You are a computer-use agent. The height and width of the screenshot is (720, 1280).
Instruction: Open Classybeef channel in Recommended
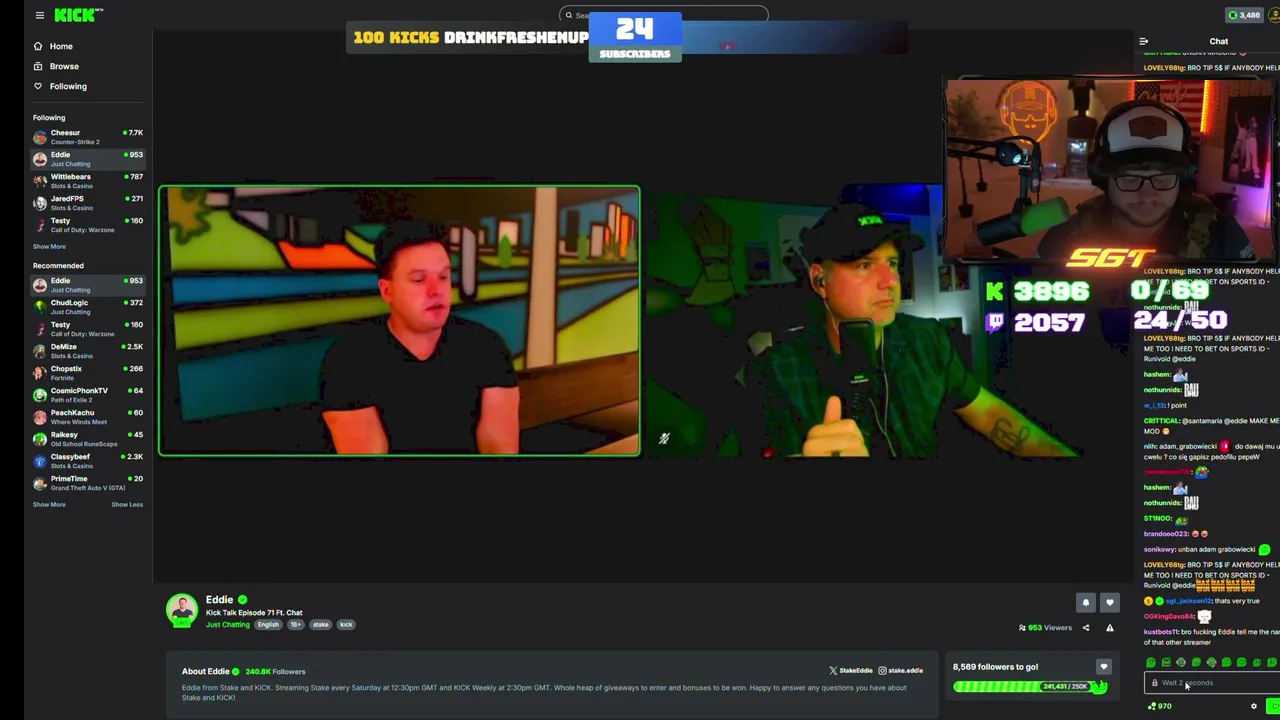pos(88,461)
